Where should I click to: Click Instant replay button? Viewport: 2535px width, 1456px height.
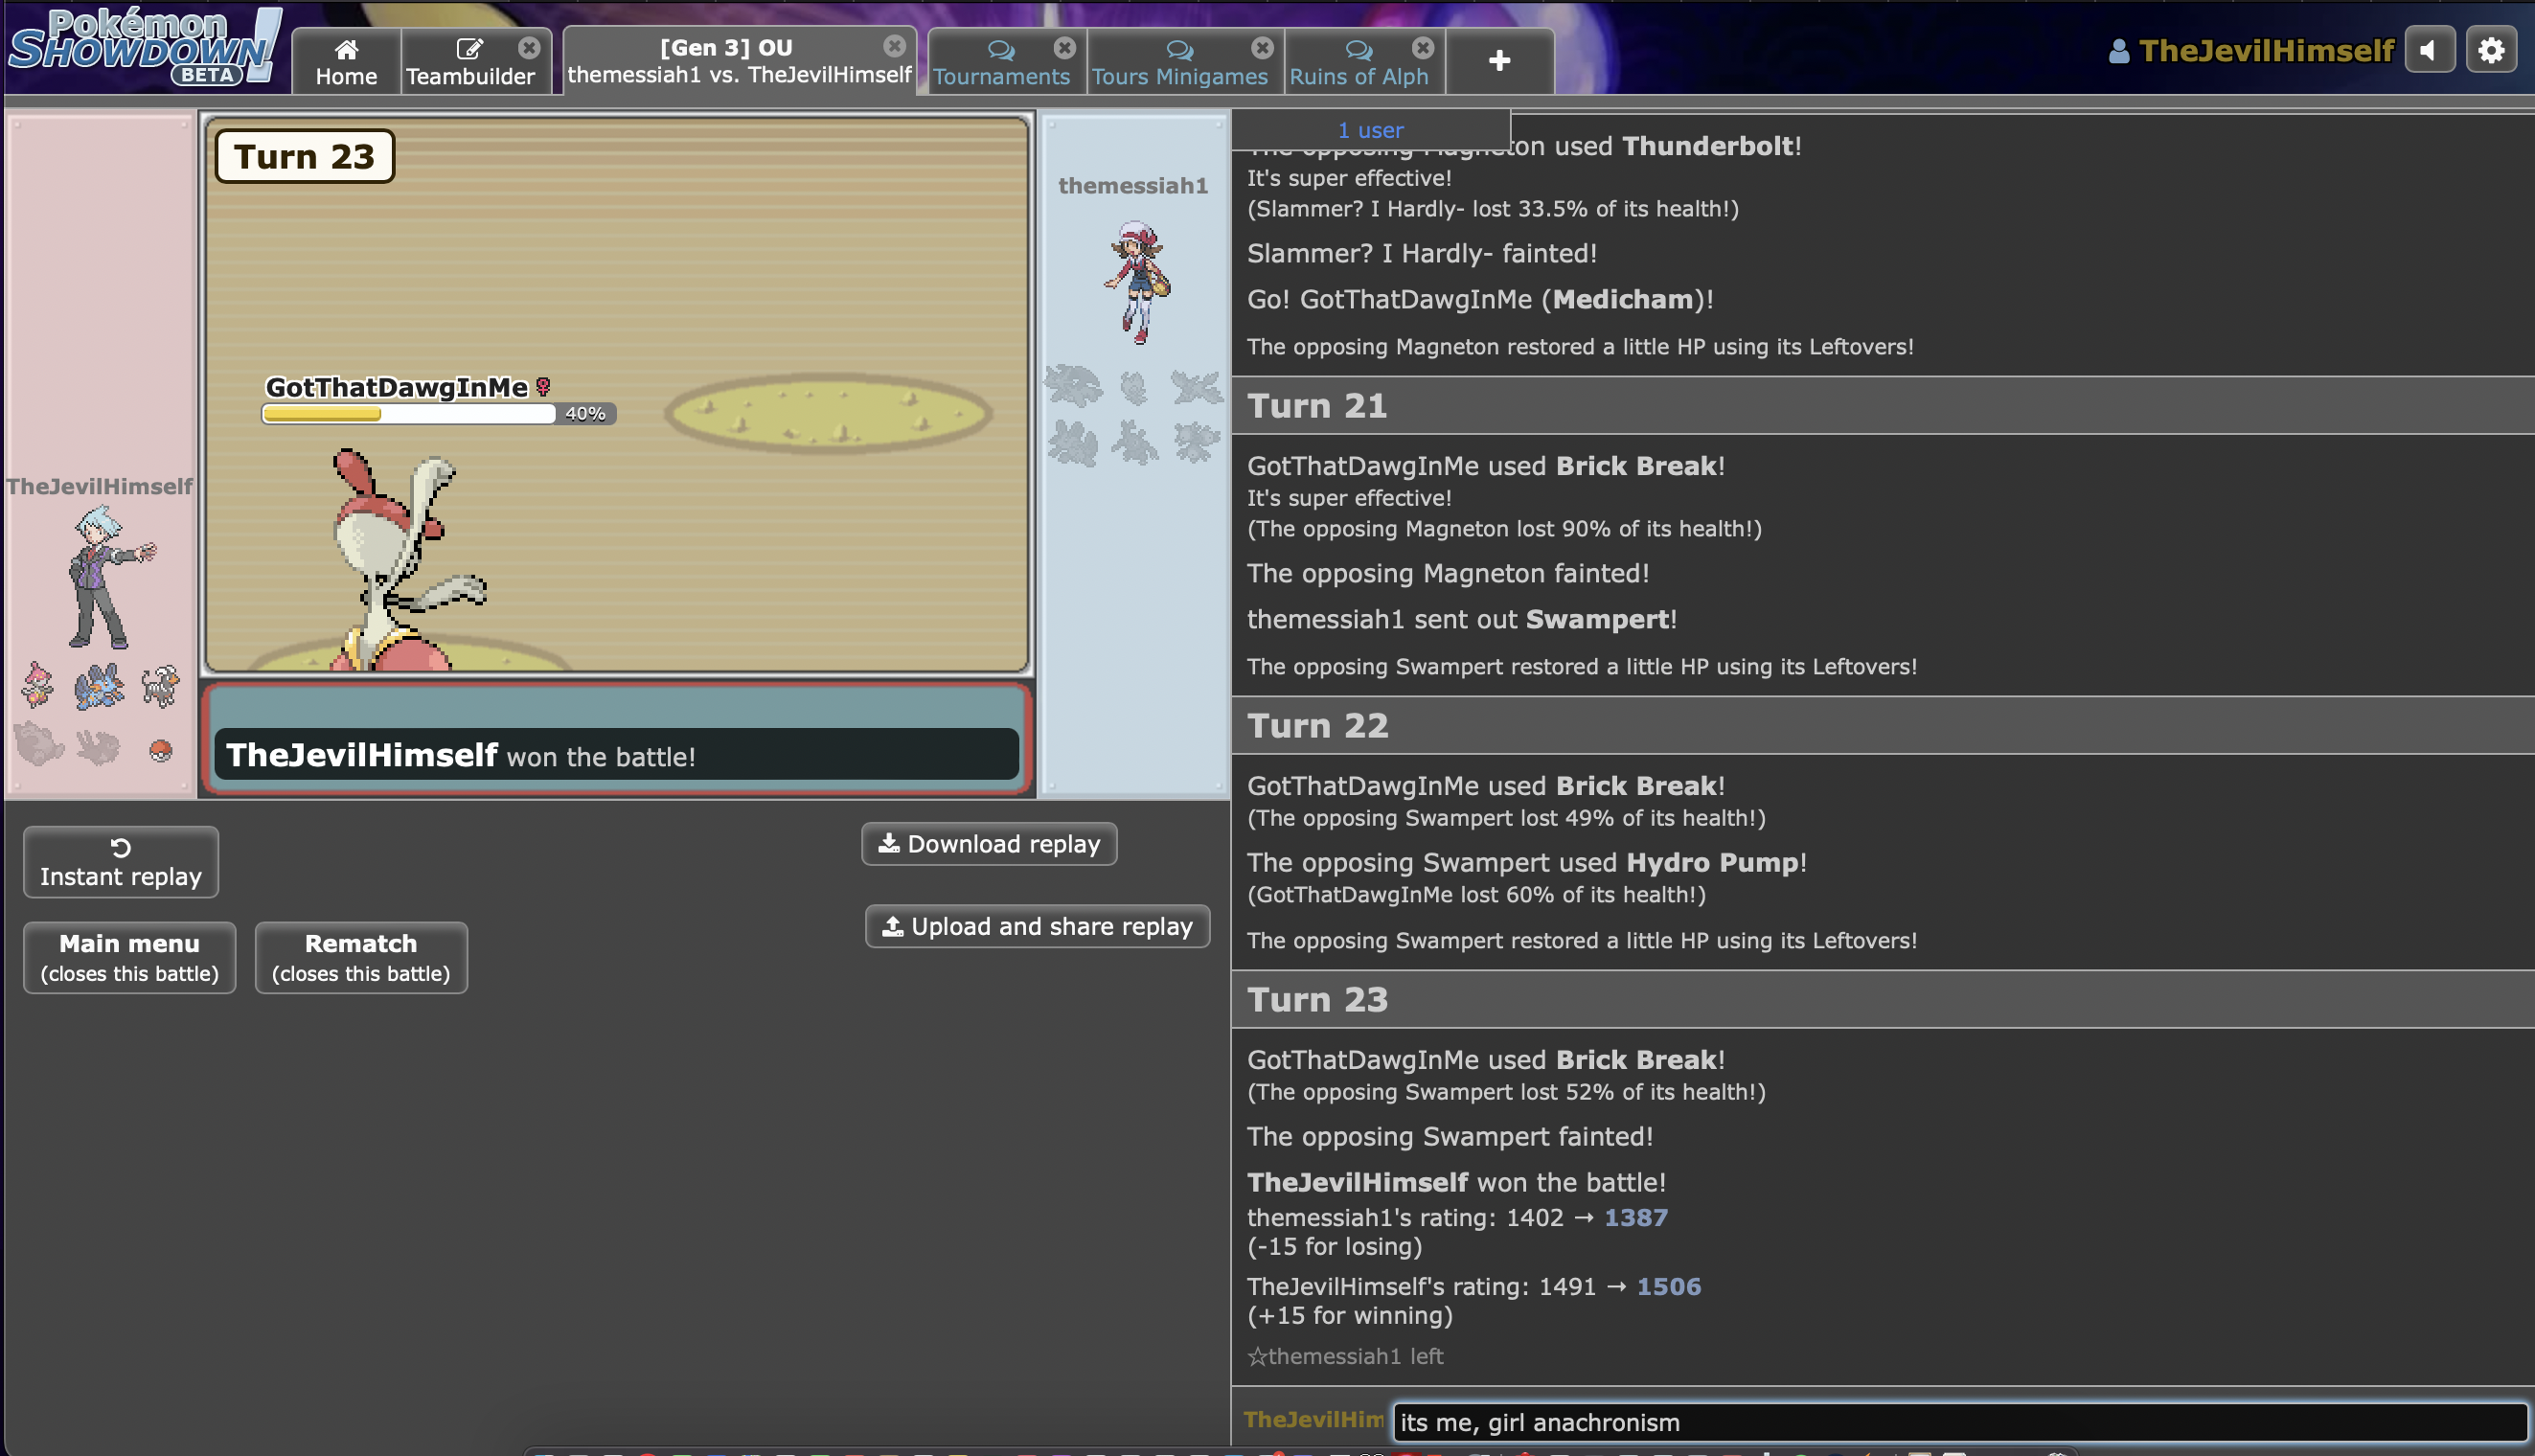click(120, 862)
